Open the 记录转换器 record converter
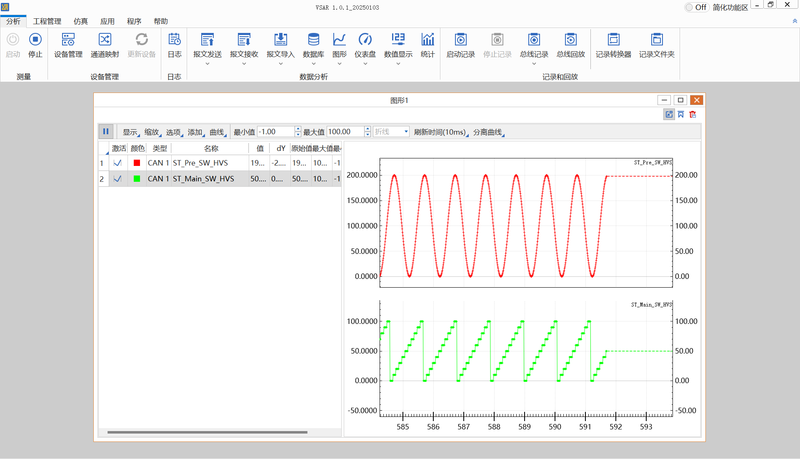Image resolution: width=800 pixels, height=459 pixels. tap(613, 44)
